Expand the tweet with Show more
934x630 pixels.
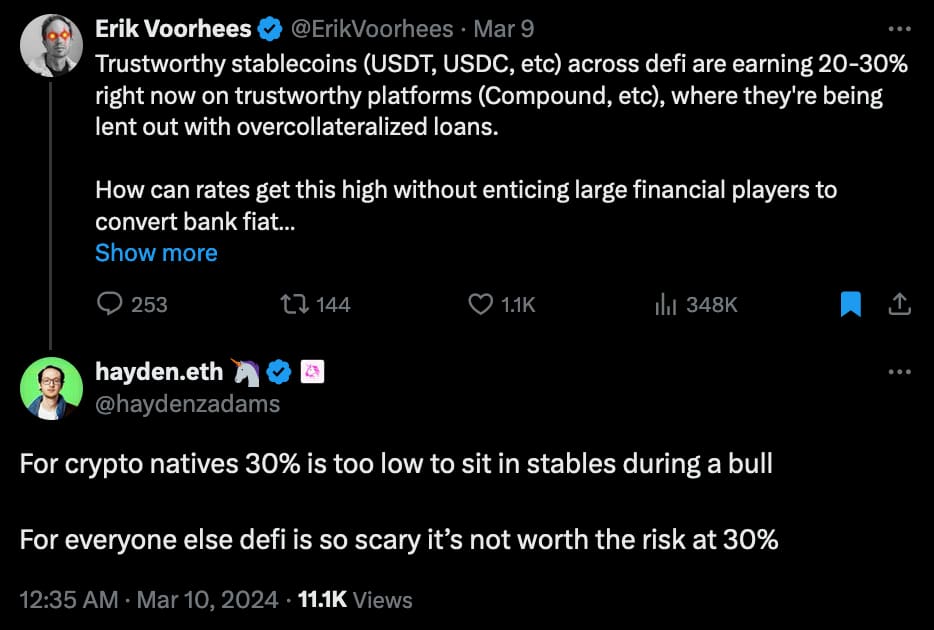click(x=156, y=253)
